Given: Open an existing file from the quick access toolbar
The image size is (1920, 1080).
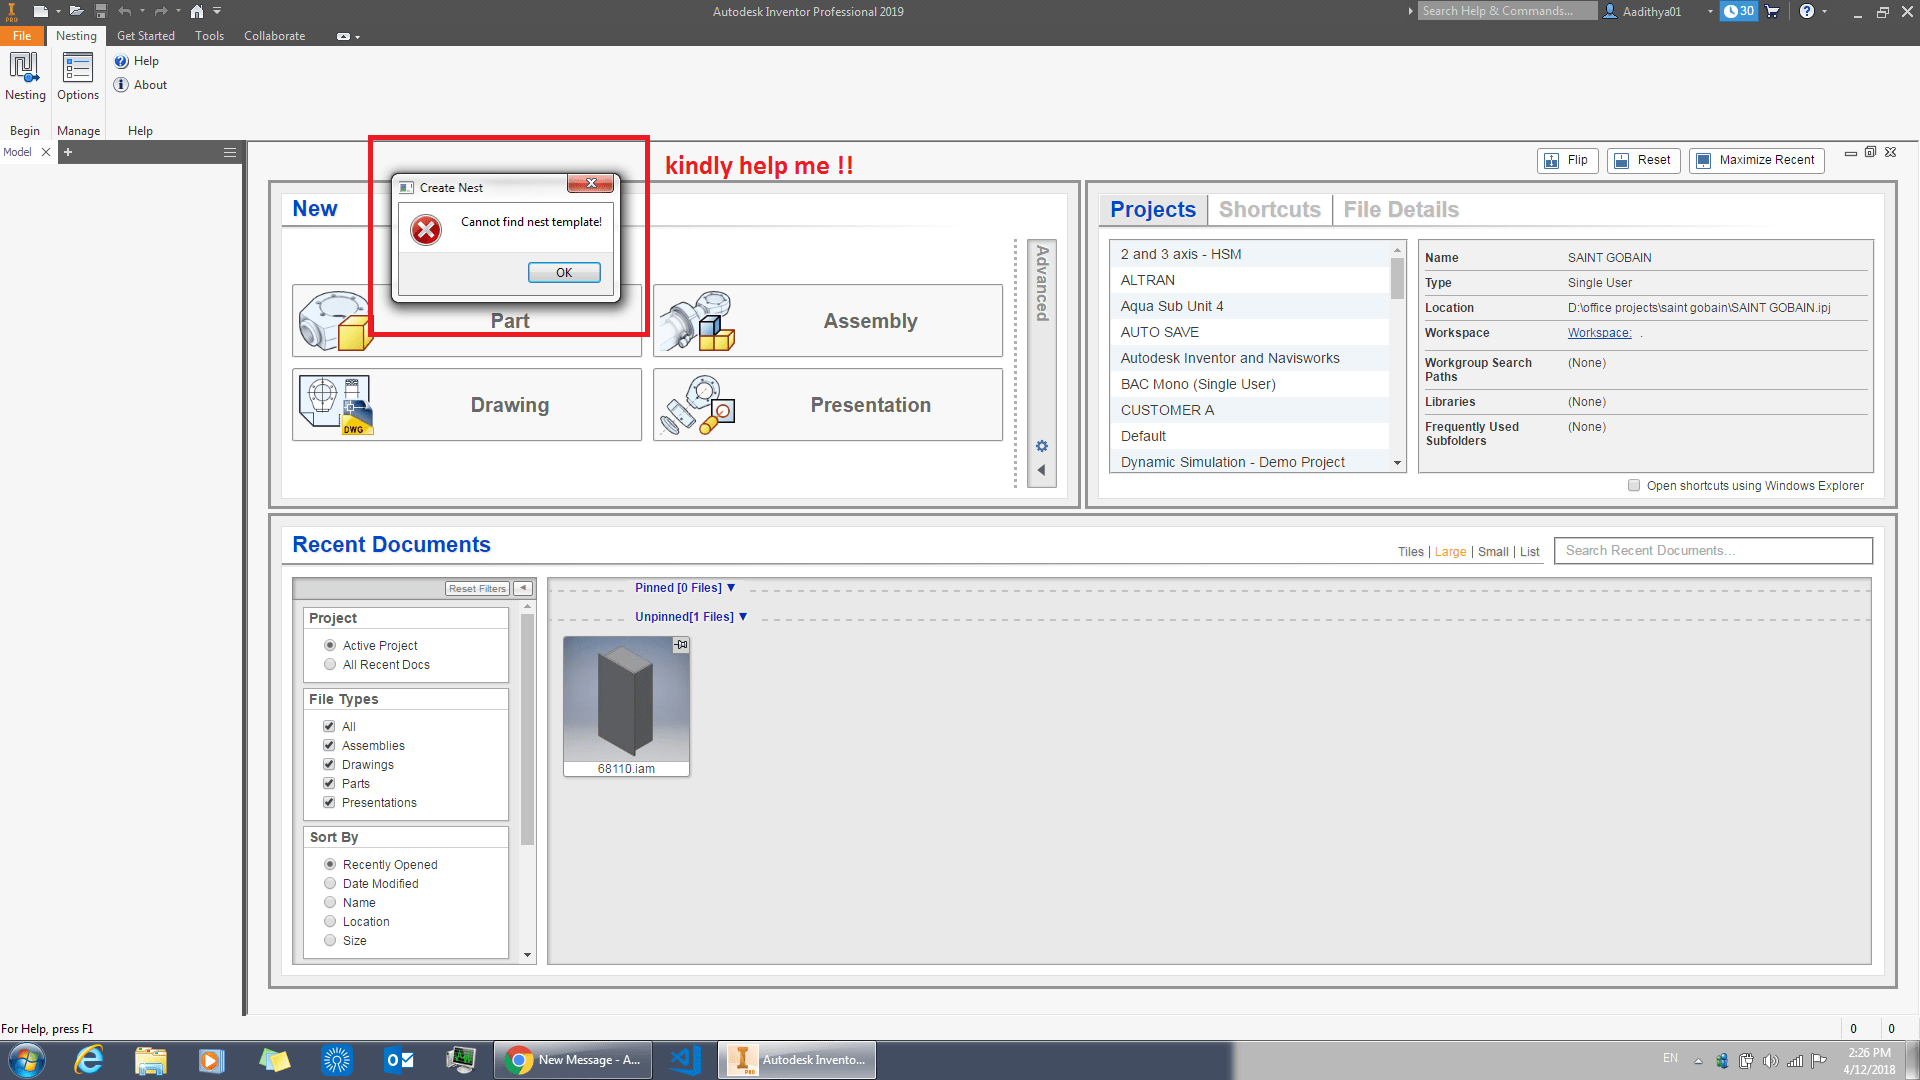Looking at the screenshot, I should (76, 11).
